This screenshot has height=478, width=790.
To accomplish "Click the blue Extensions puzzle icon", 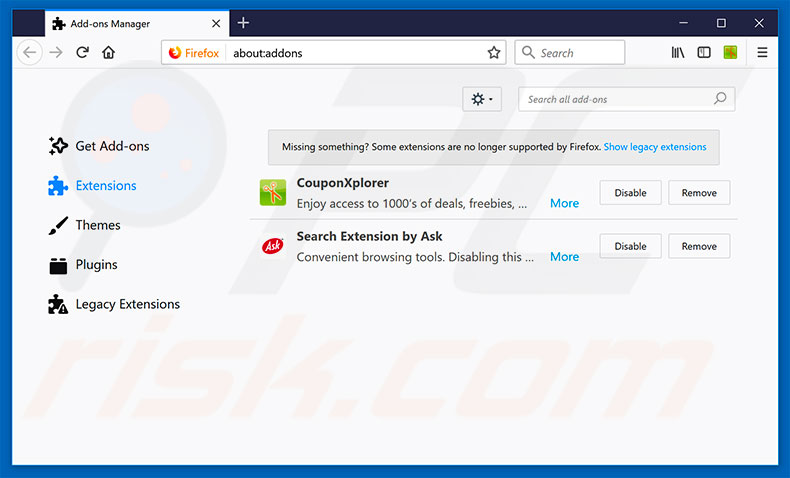I will pos(58,186).
